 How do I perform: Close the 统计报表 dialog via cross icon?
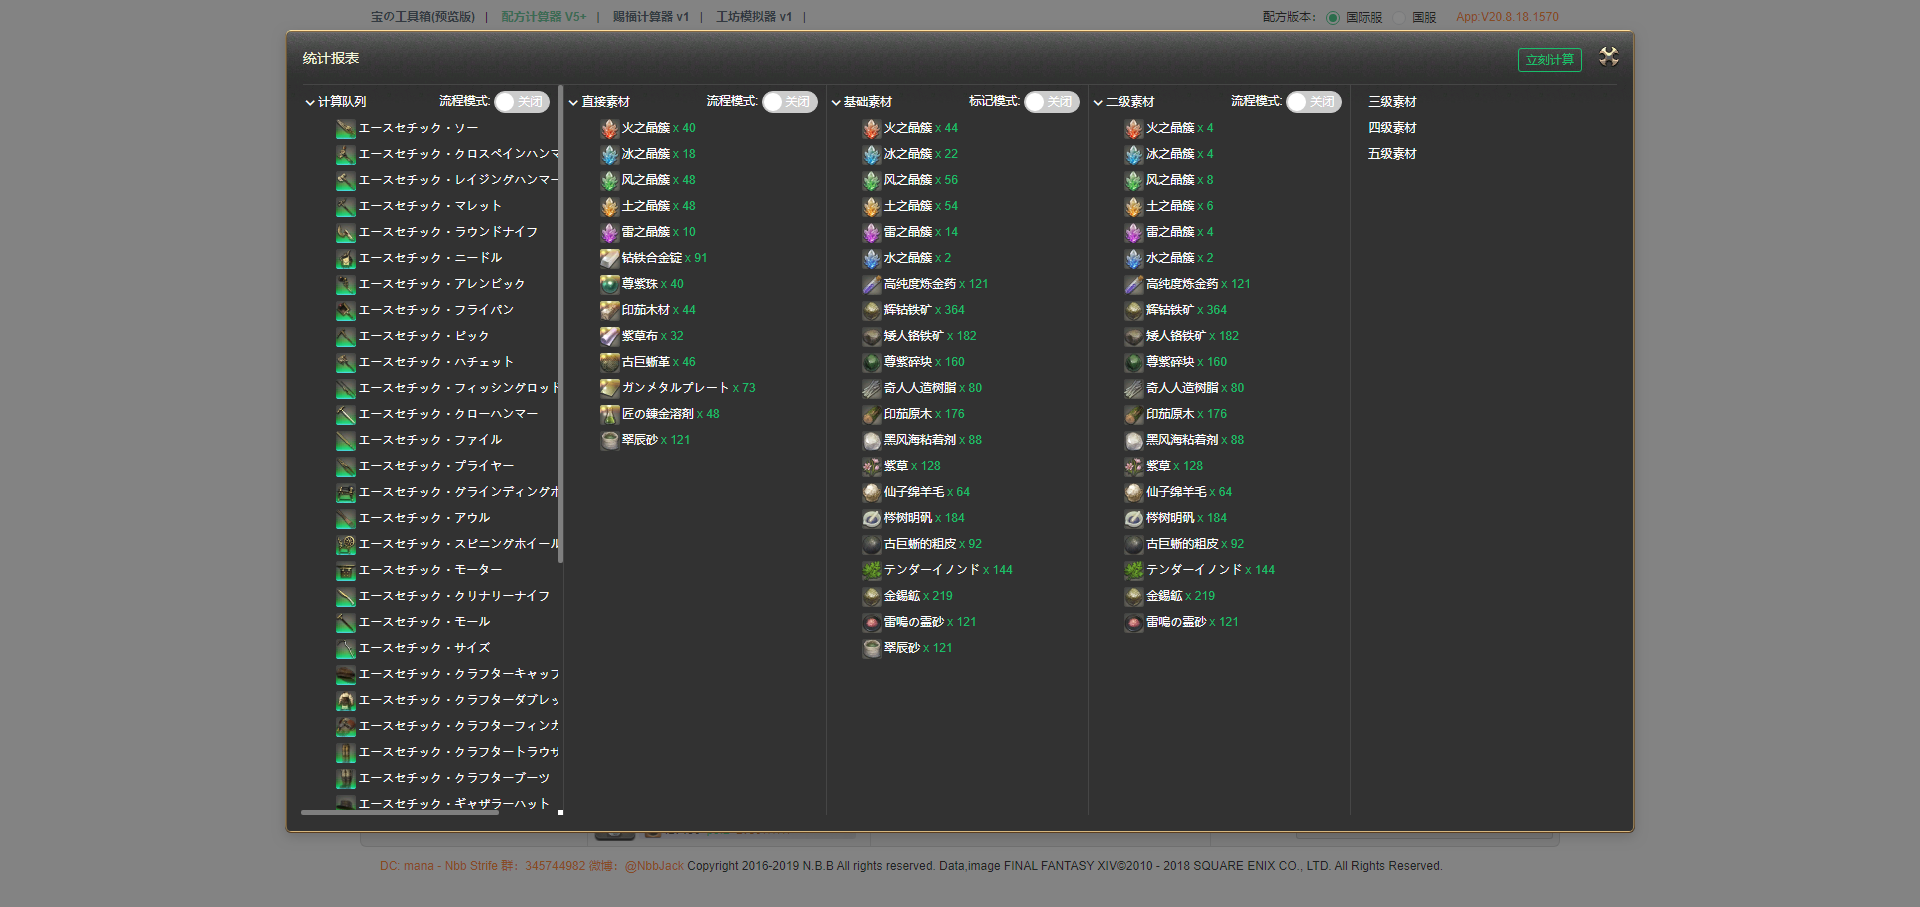click(x=1609, y=56)
